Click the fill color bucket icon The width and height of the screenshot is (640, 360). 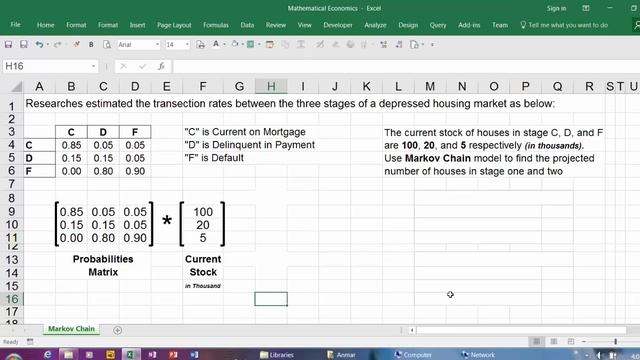click(x=235, y=44)
